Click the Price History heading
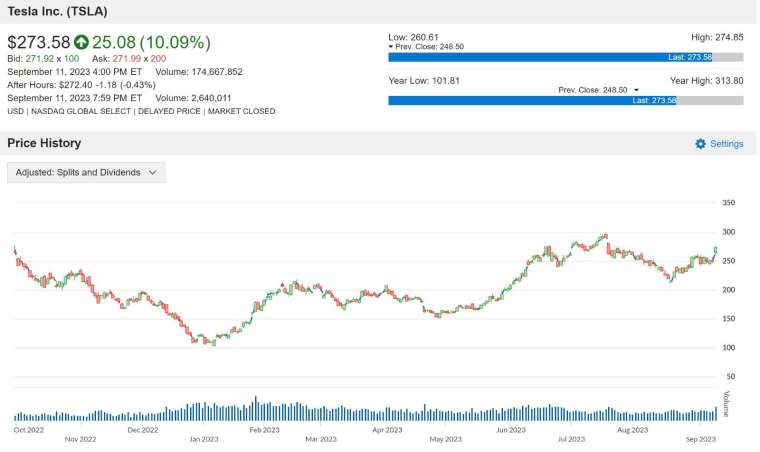The height and width of the screenshot is (452, 760). coord(44,143)
